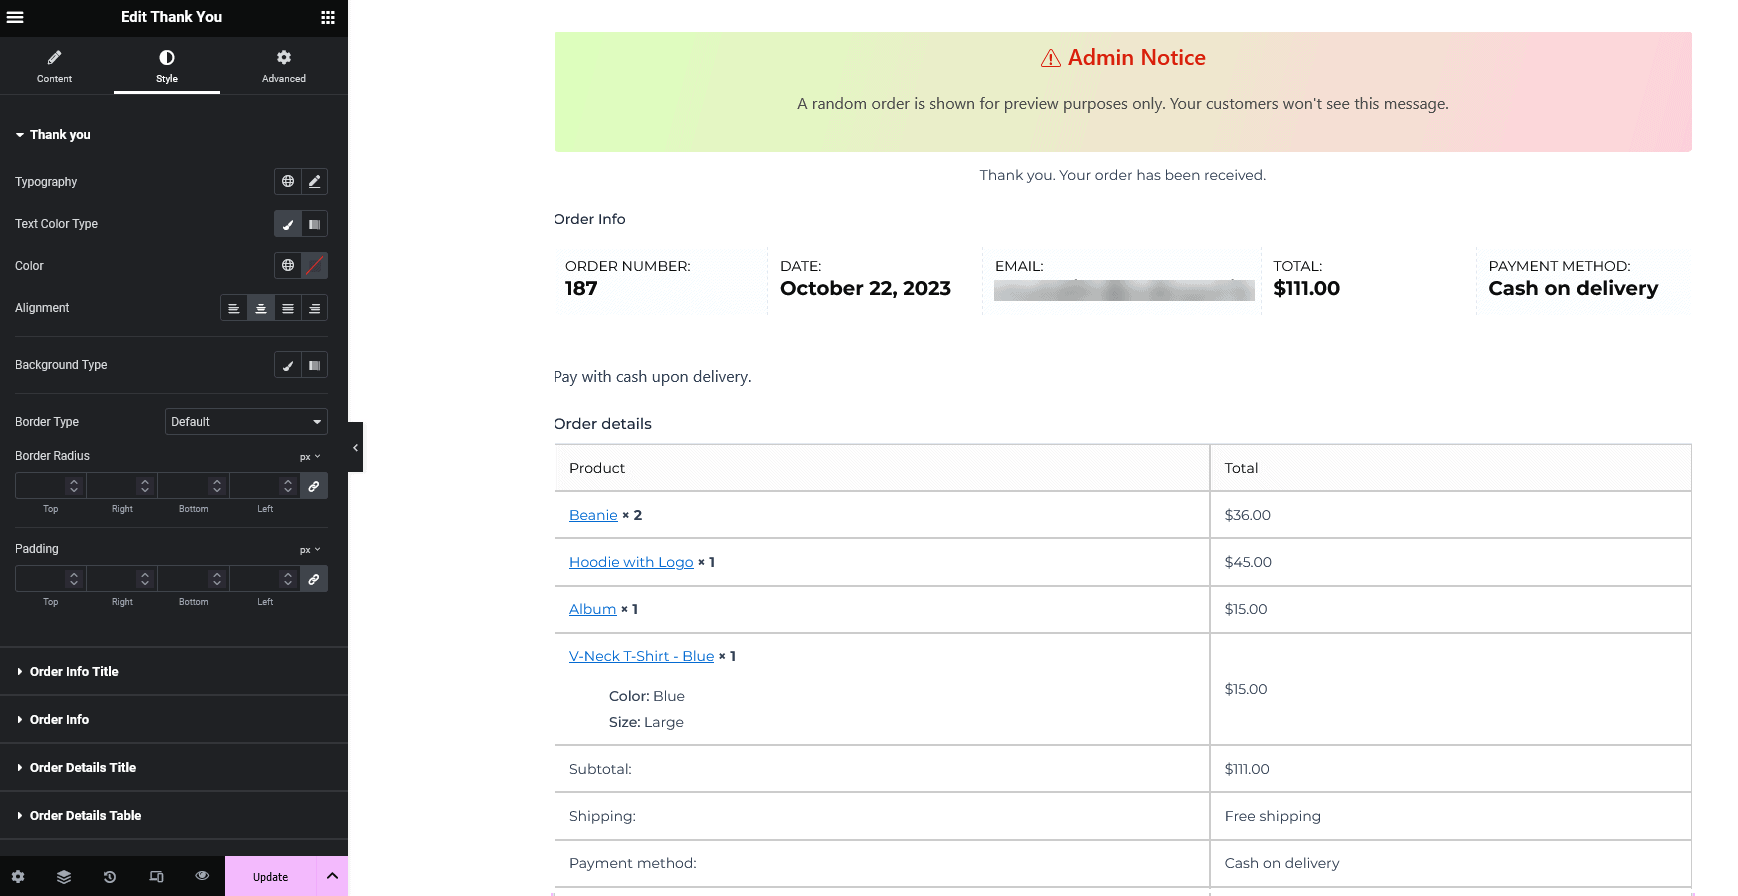Open the Hoodie with Logo product link

(631, 562)
